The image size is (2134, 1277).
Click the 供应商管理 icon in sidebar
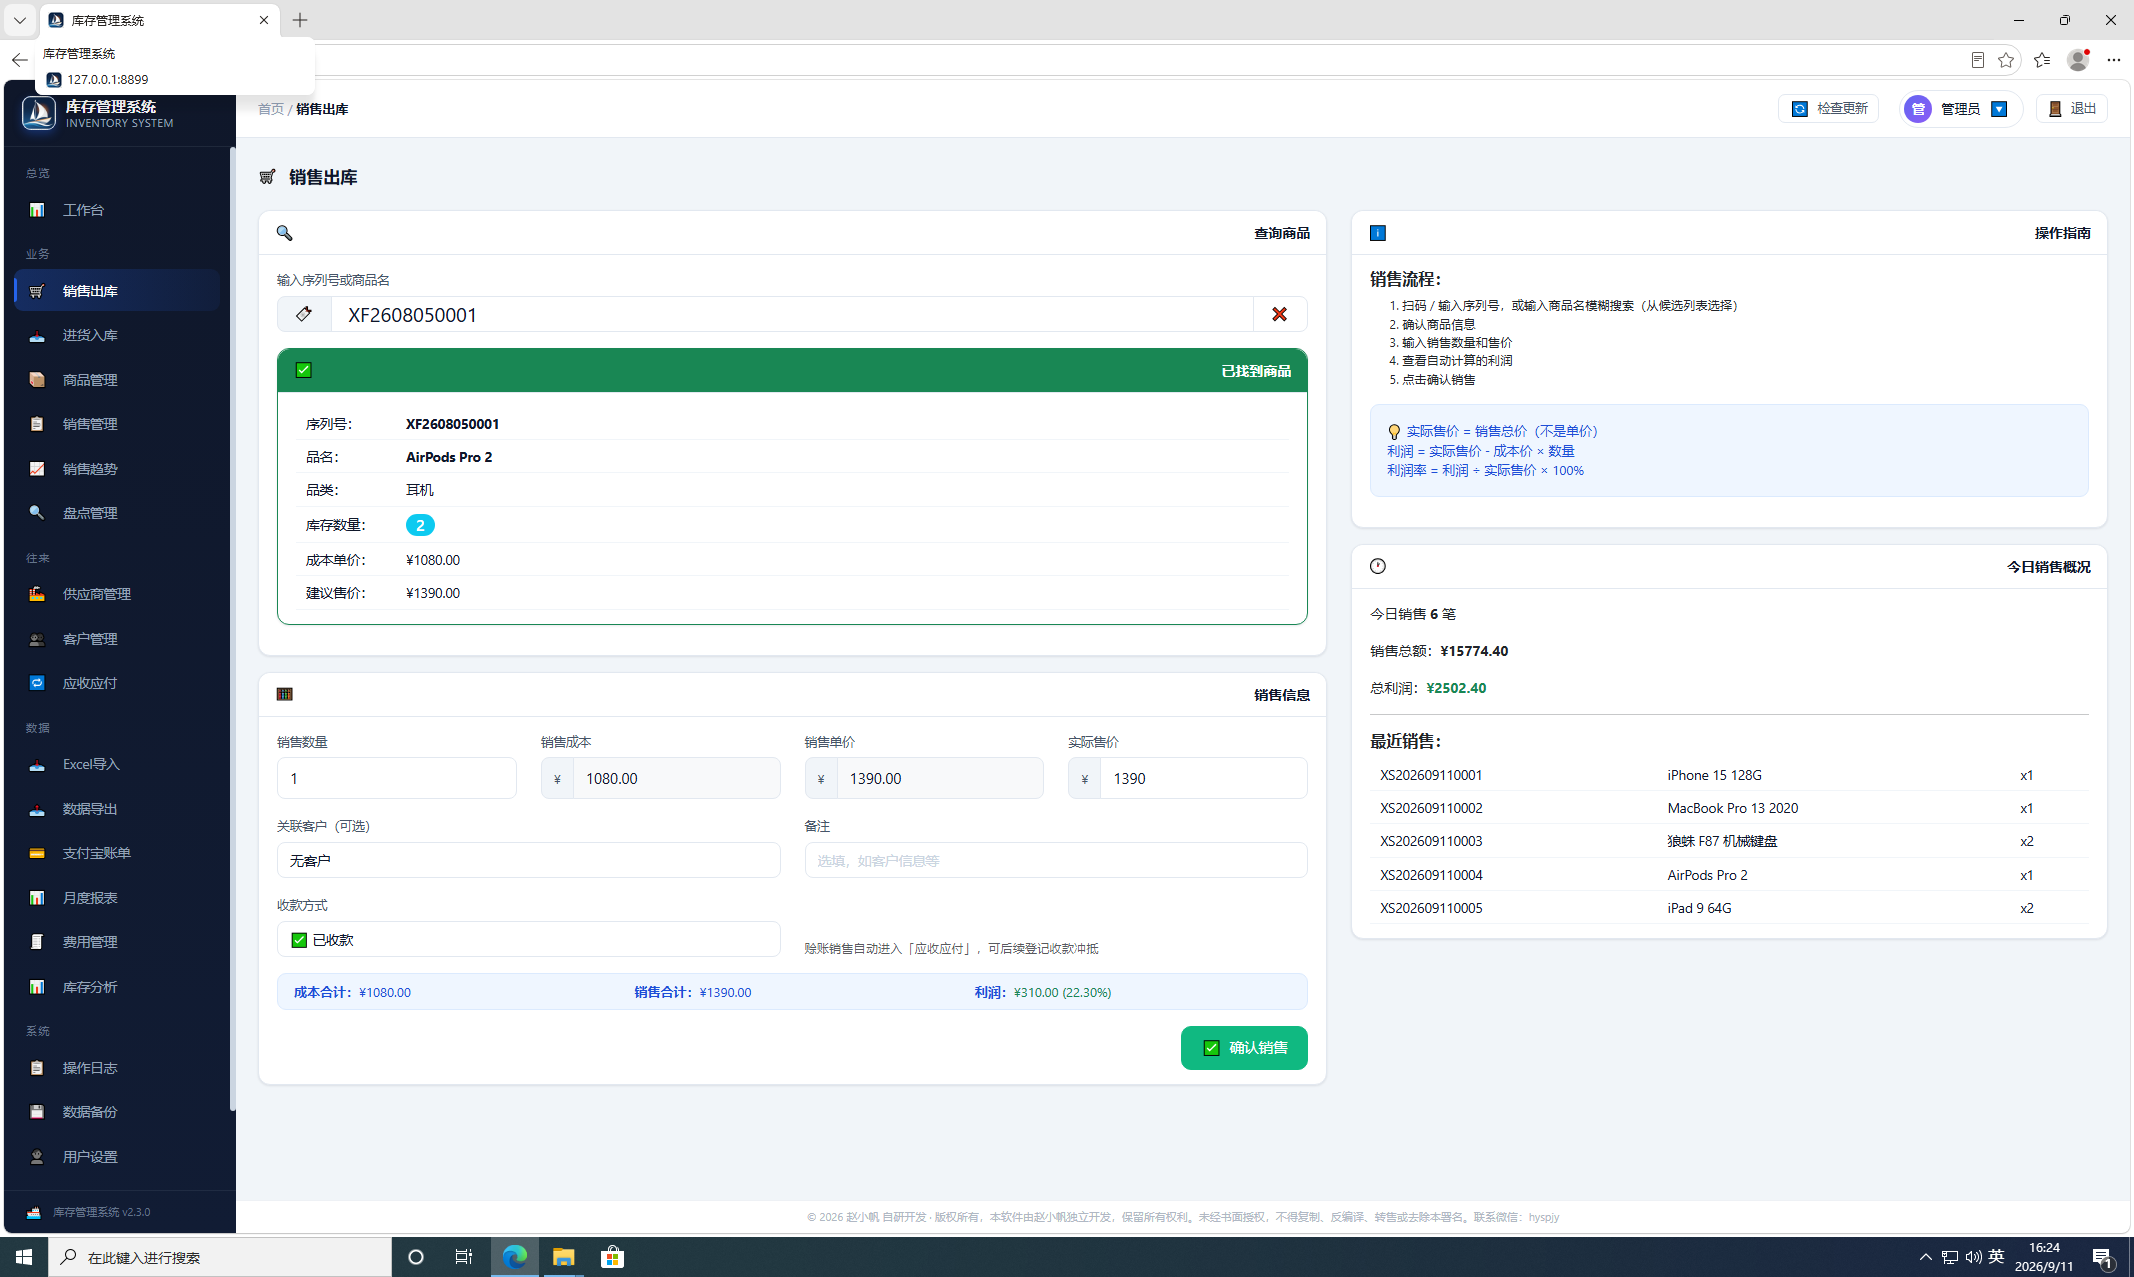pyautogui.click(x=37, y=594)
